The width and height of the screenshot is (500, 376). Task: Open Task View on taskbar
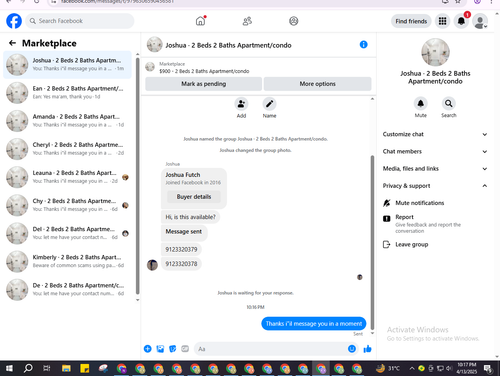[47, 368]
